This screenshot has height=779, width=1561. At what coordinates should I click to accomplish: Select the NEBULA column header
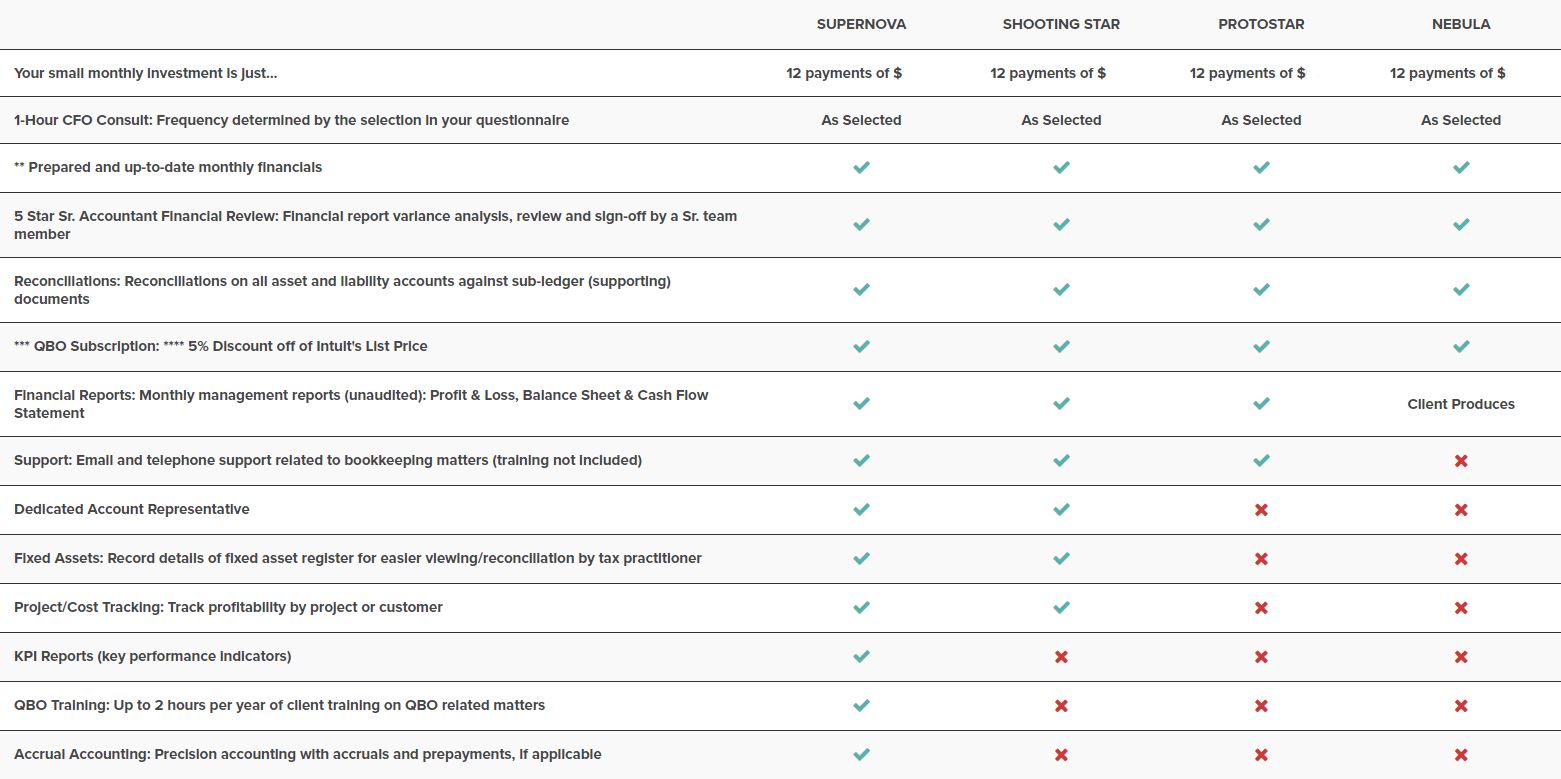coord(1461,24)
